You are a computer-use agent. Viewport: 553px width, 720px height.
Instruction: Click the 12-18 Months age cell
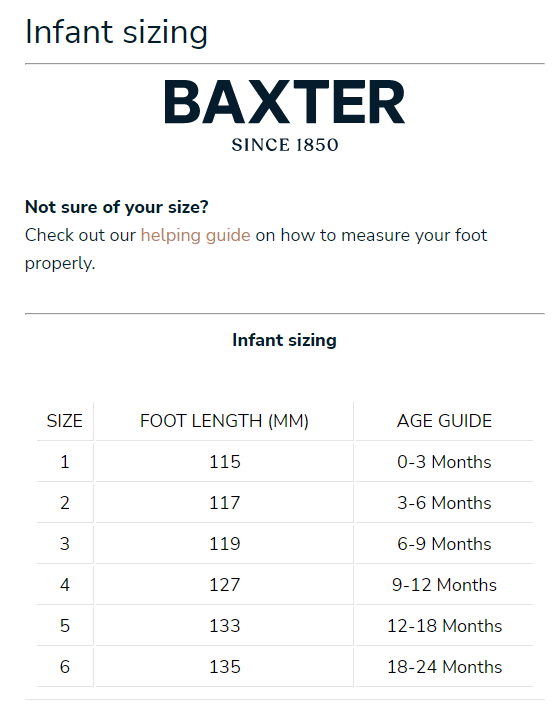(444, 625)
